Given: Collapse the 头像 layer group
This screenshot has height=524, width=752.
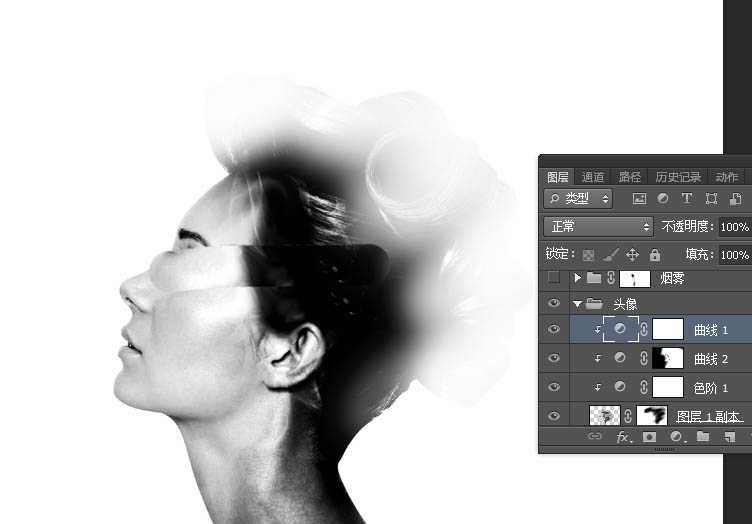Looking at the screenshot, I should (577, 304).
